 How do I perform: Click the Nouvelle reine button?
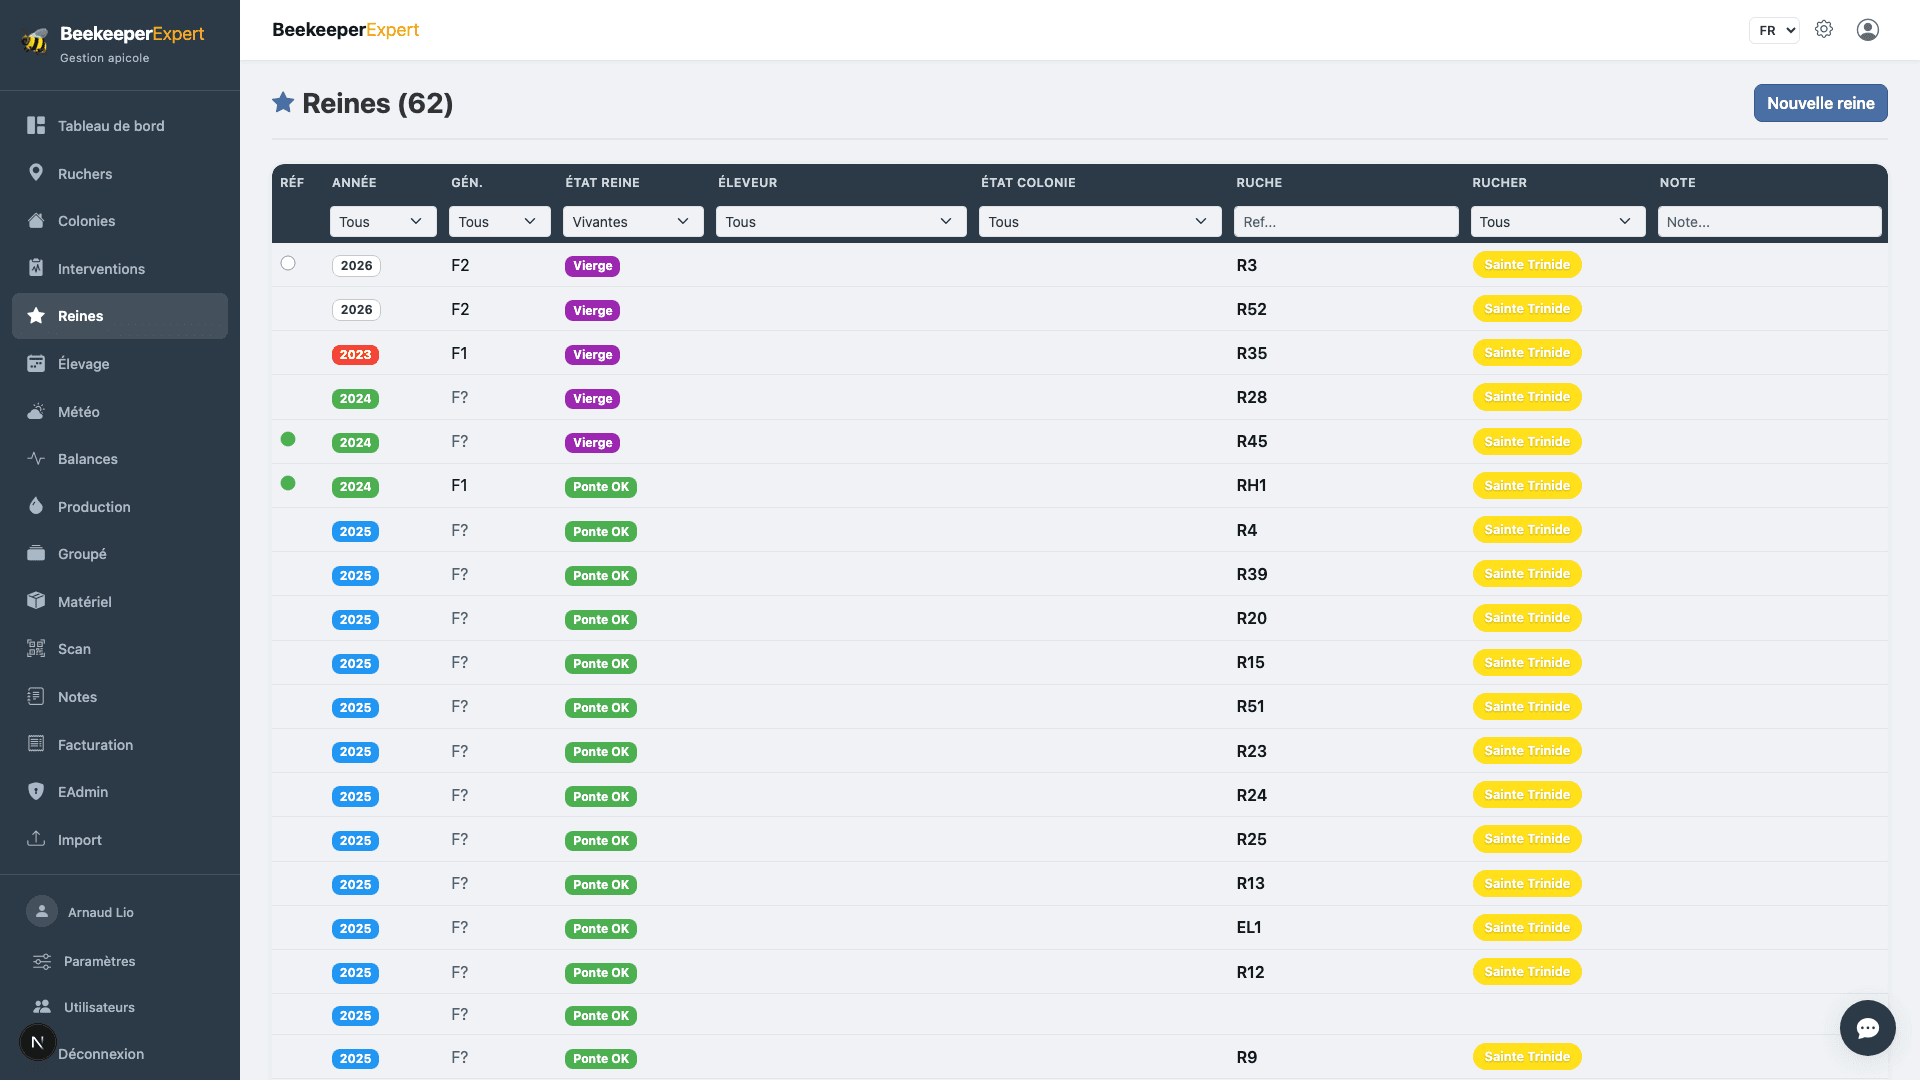[1820, 103]
